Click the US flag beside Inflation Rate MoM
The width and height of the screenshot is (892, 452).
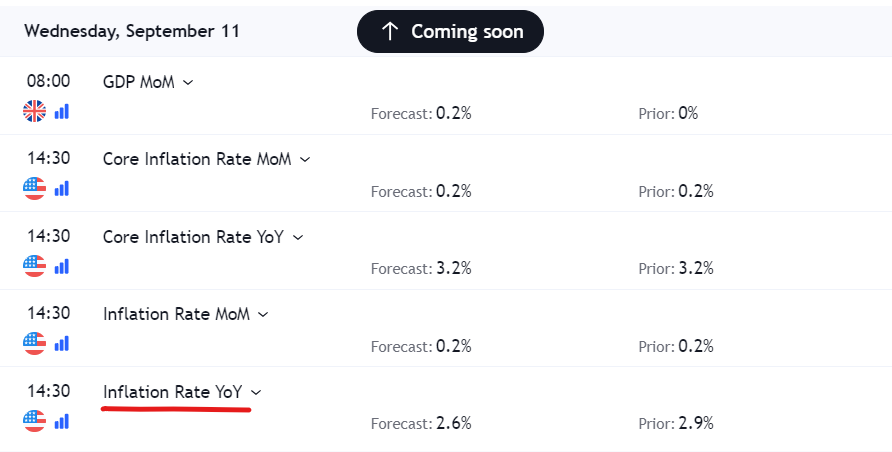click(34, 343)
